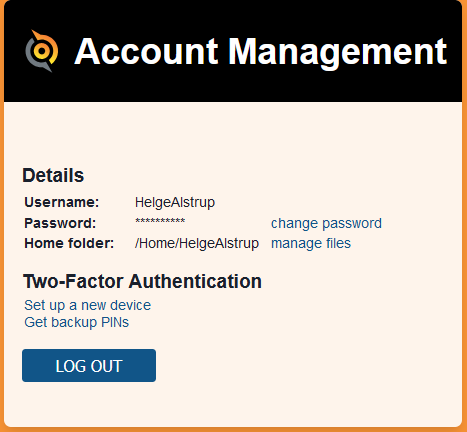Click the word files in manage files
Screen dimensions: 467x432
coord(338,243)
